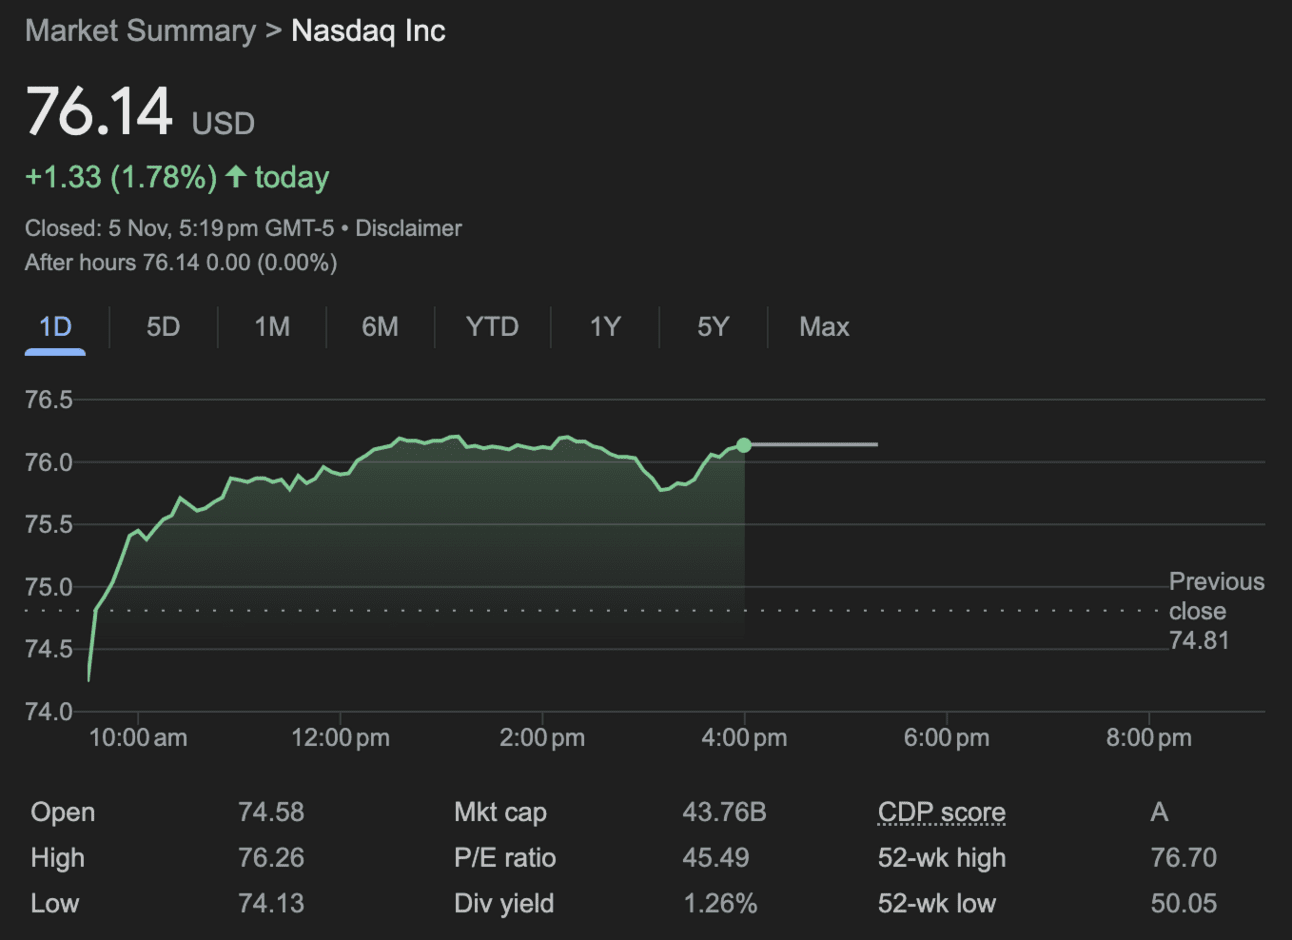The width and height of the screenshot is (1292, 940).
Task: Click the After hours 76.14 line
Action: tap(181, 262)
